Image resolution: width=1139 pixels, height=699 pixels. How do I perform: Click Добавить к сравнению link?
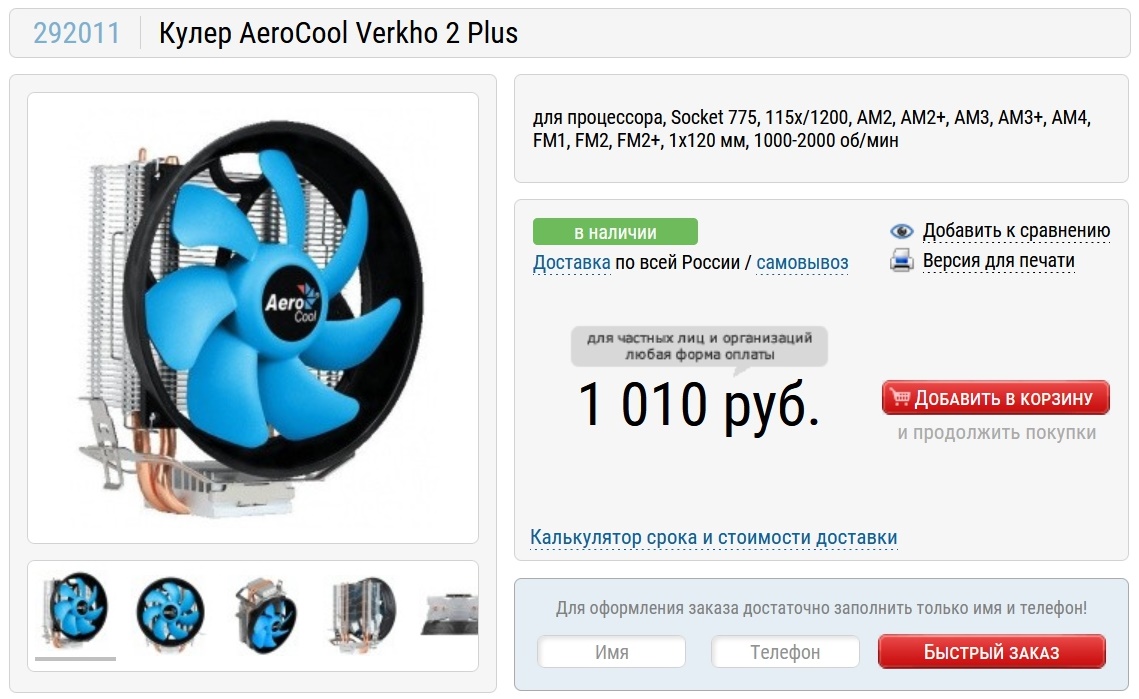pyautogui.click(x=1016, y=231)
